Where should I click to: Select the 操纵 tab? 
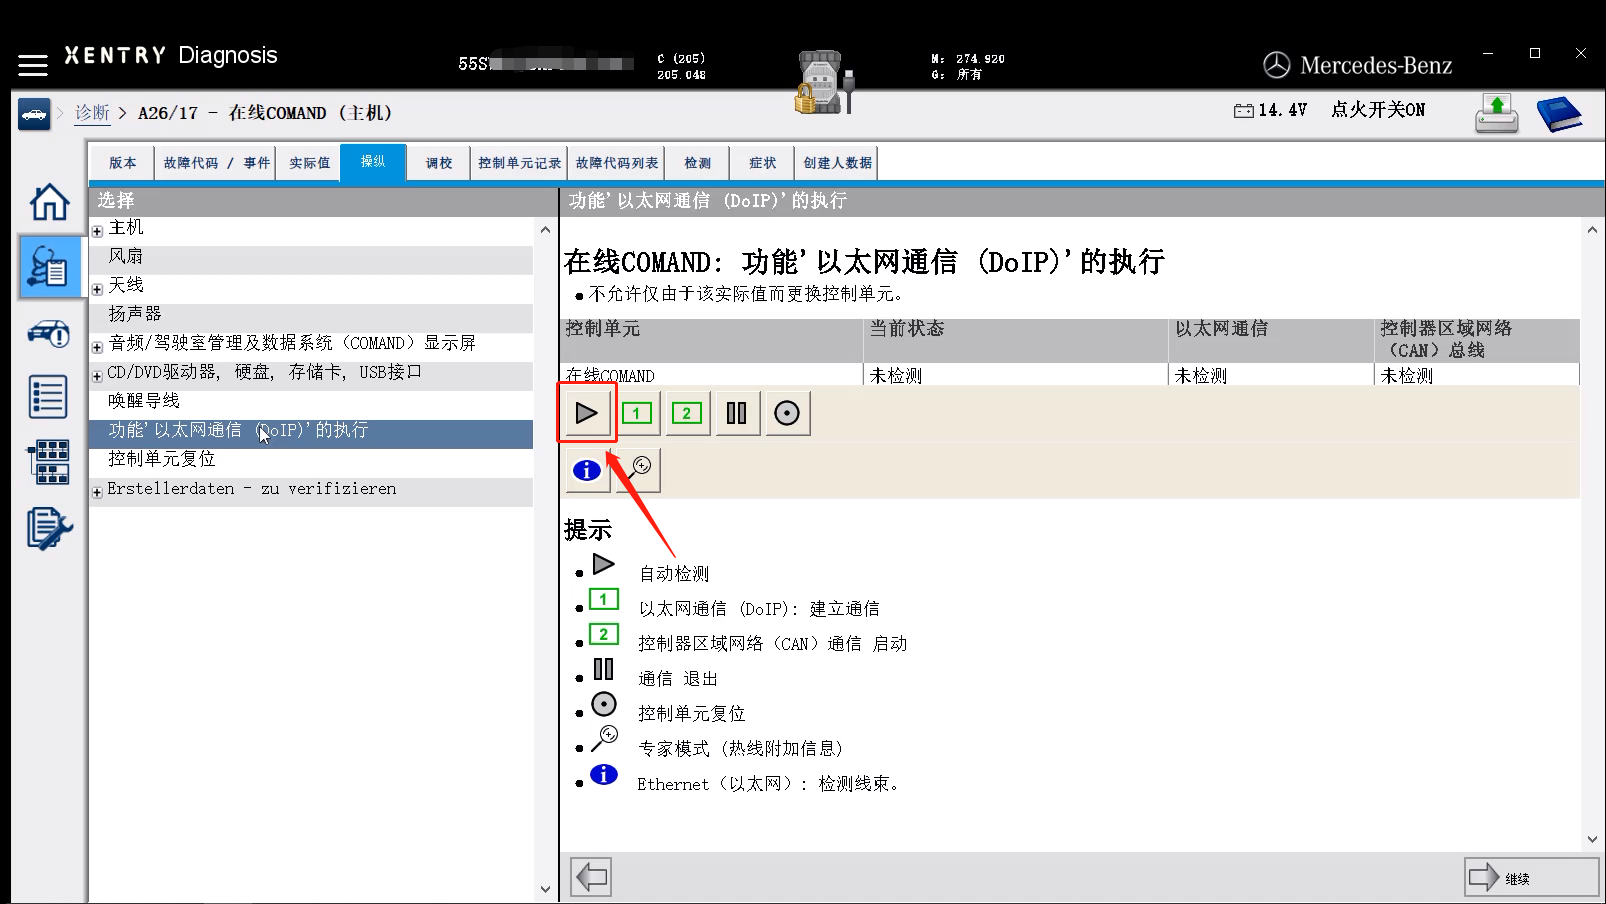click(x=373, y=162)
